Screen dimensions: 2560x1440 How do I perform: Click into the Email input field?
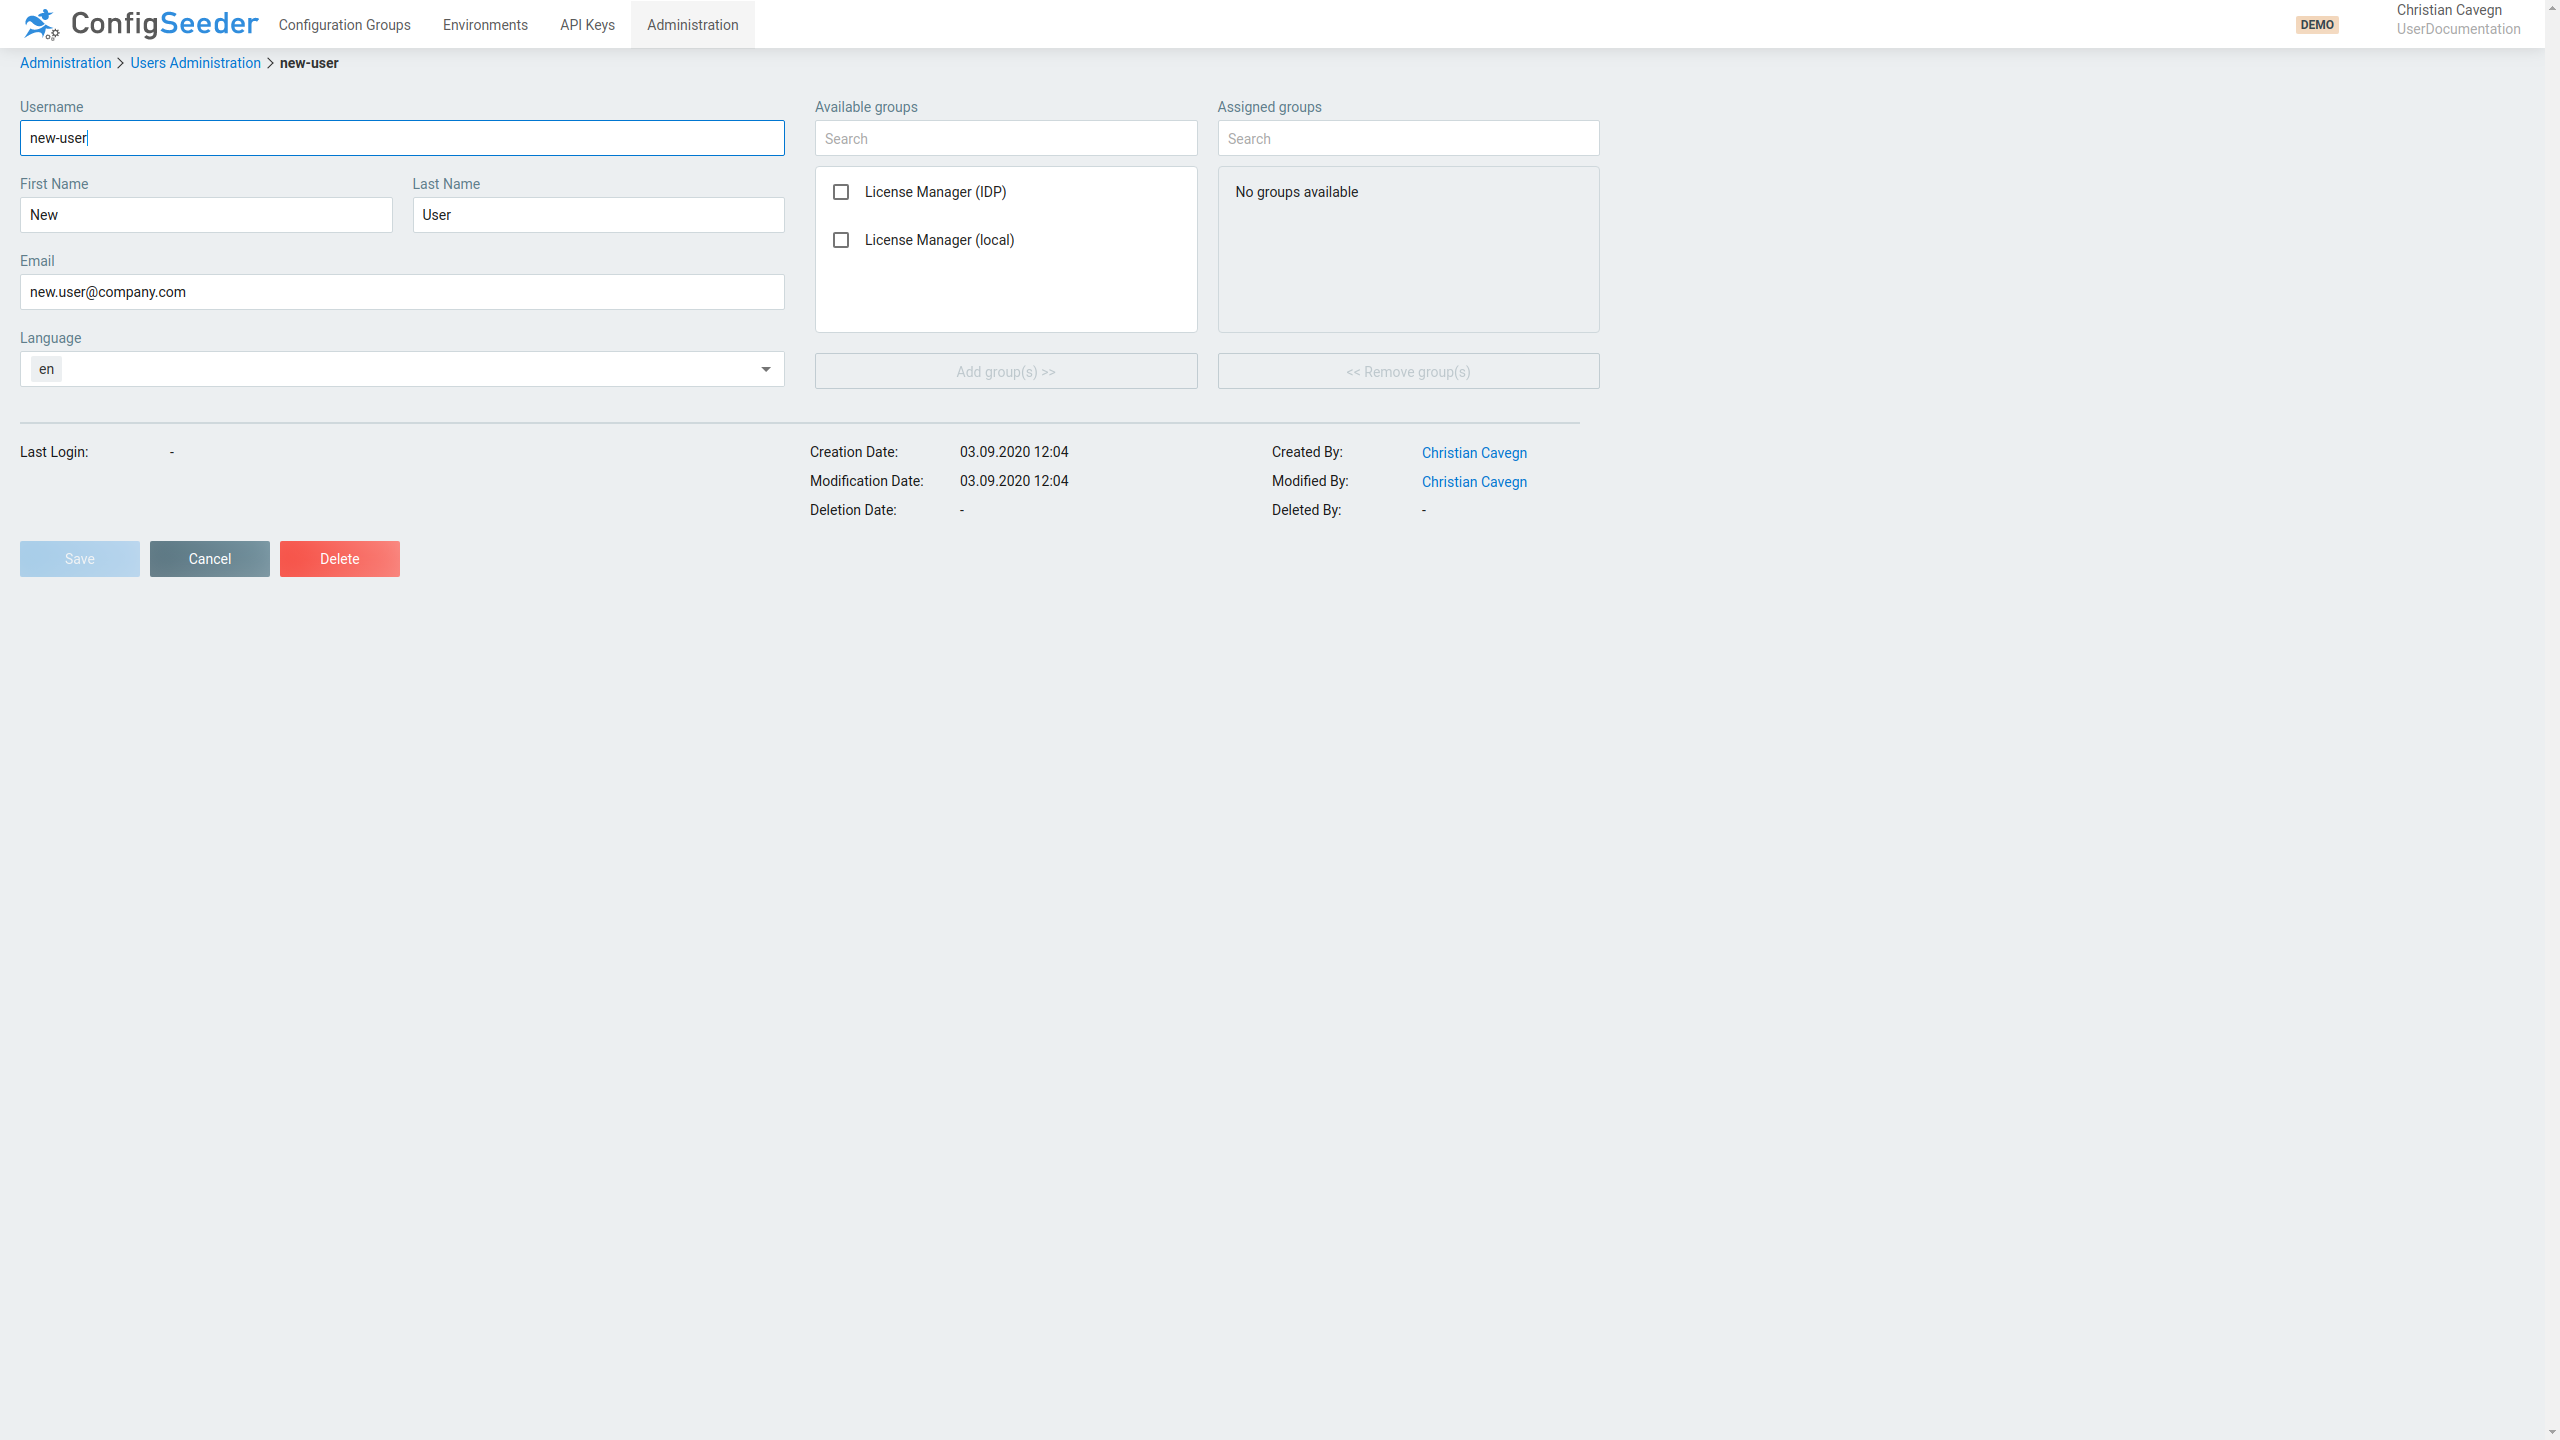coord(402,292)
